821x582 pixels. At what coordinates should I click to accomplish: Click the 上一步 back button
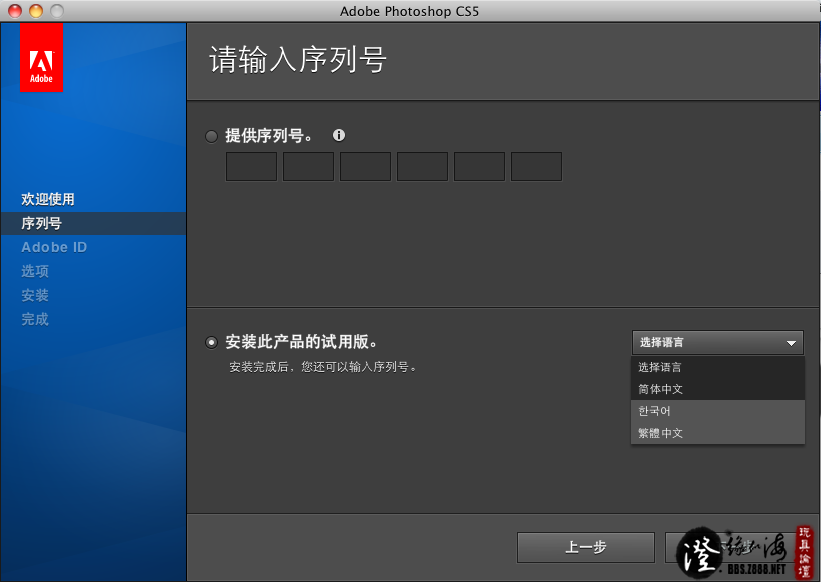[586, 547]
